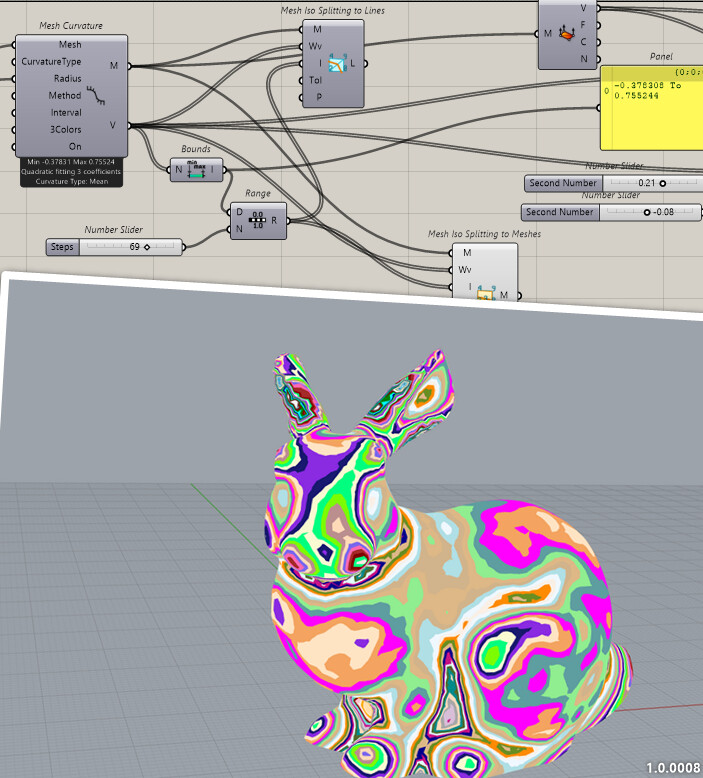Click the C output of the mesh component
The width and height of the screenshot is (703, 778).
tap(583, 42)
